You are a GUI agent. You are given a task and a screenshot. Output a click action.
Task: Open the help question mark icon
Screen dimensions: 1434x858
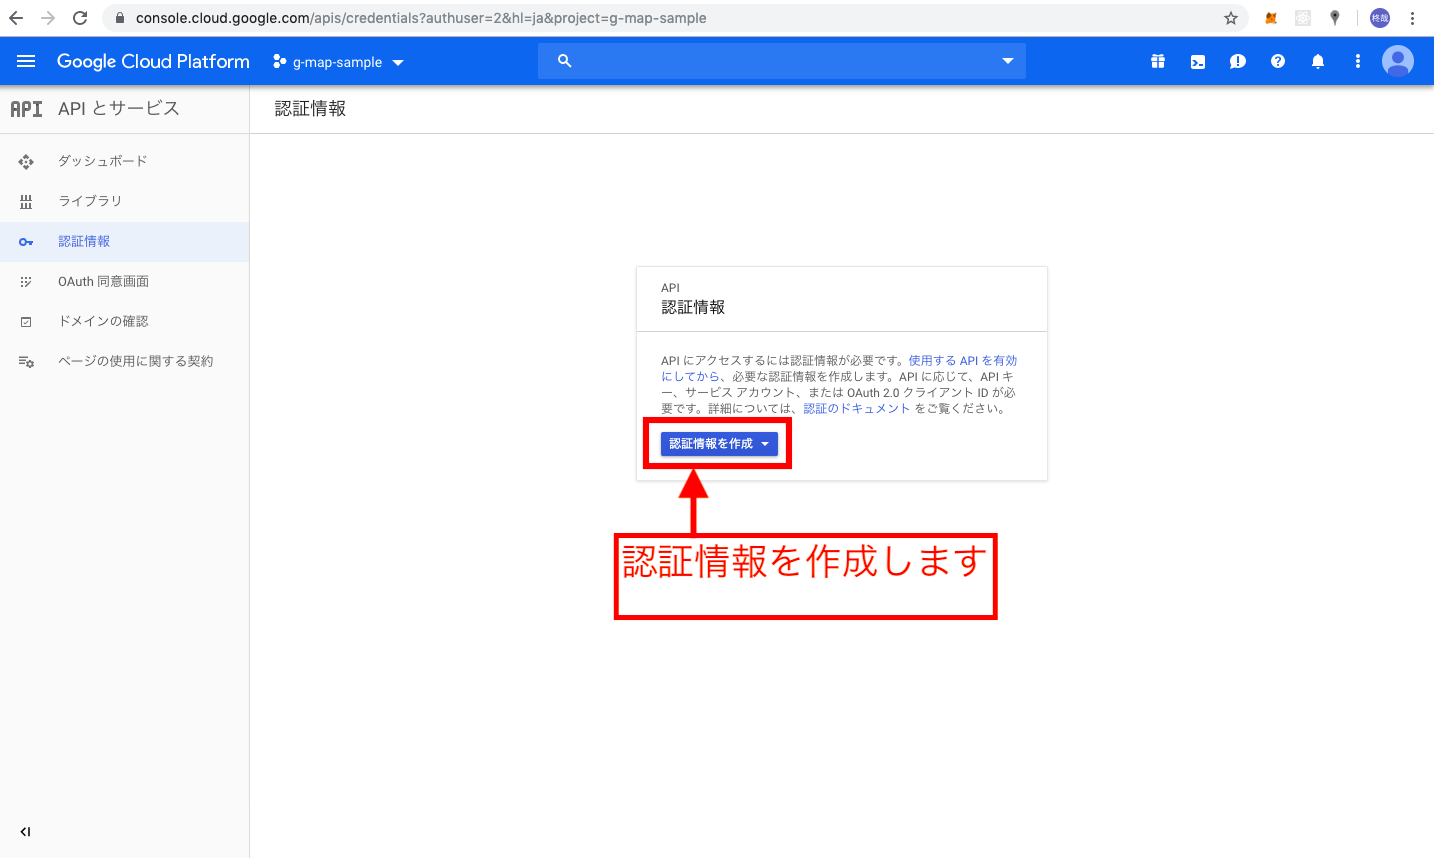point(1278,61)
